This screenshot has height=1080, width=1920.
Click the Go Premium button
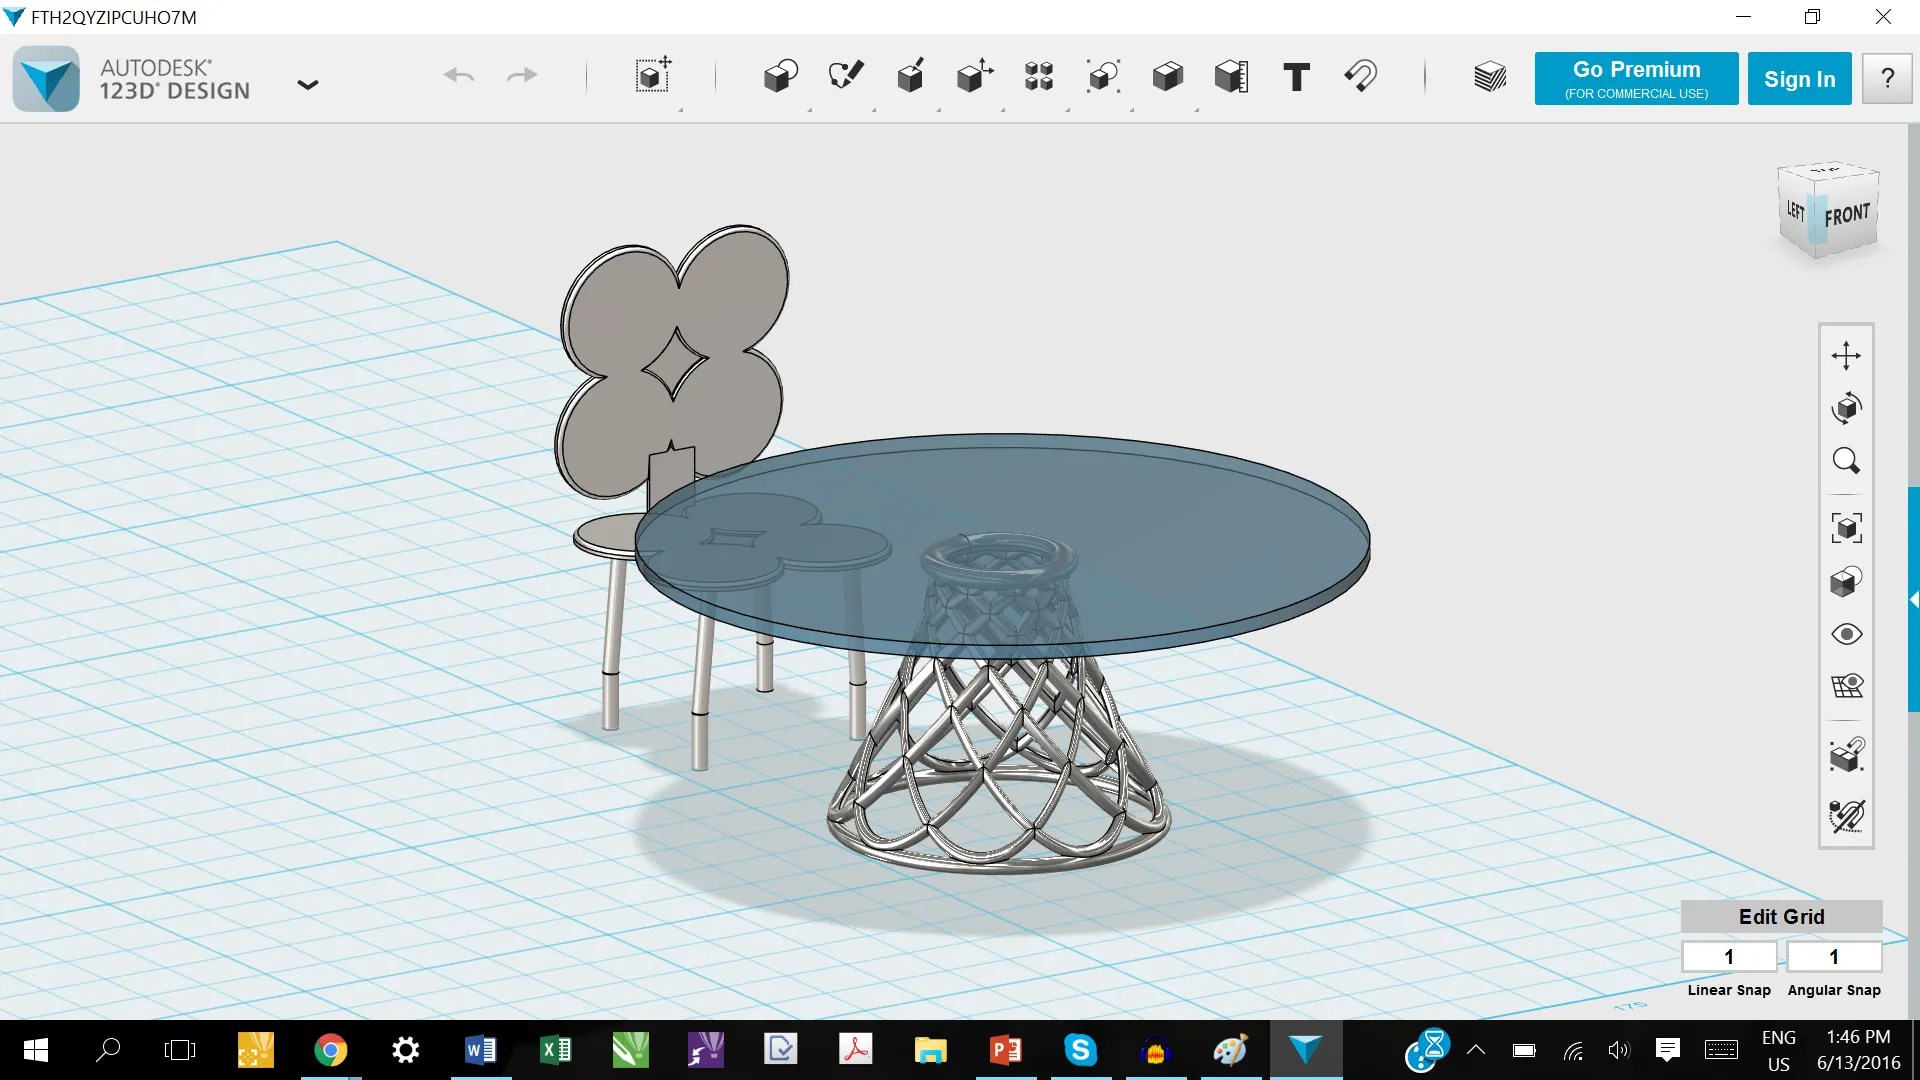1636,79
